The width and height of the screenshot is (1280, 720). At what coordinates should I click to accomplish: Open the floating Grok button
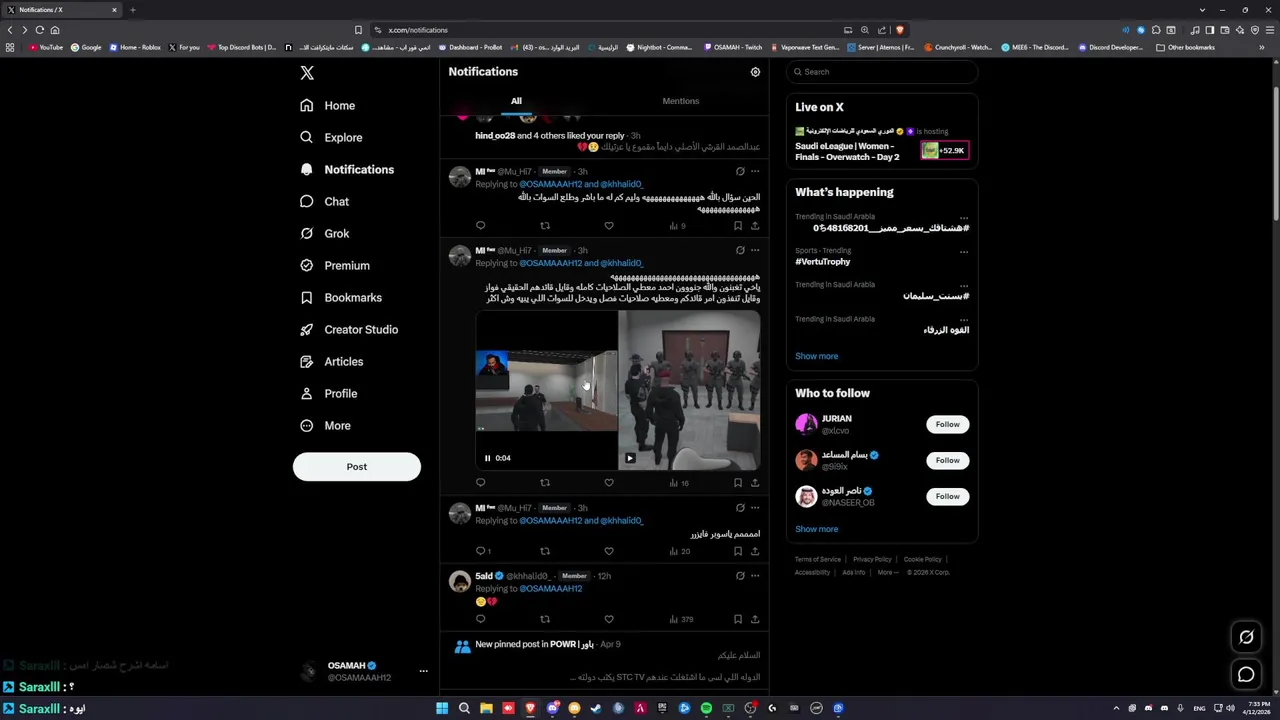1246,637
